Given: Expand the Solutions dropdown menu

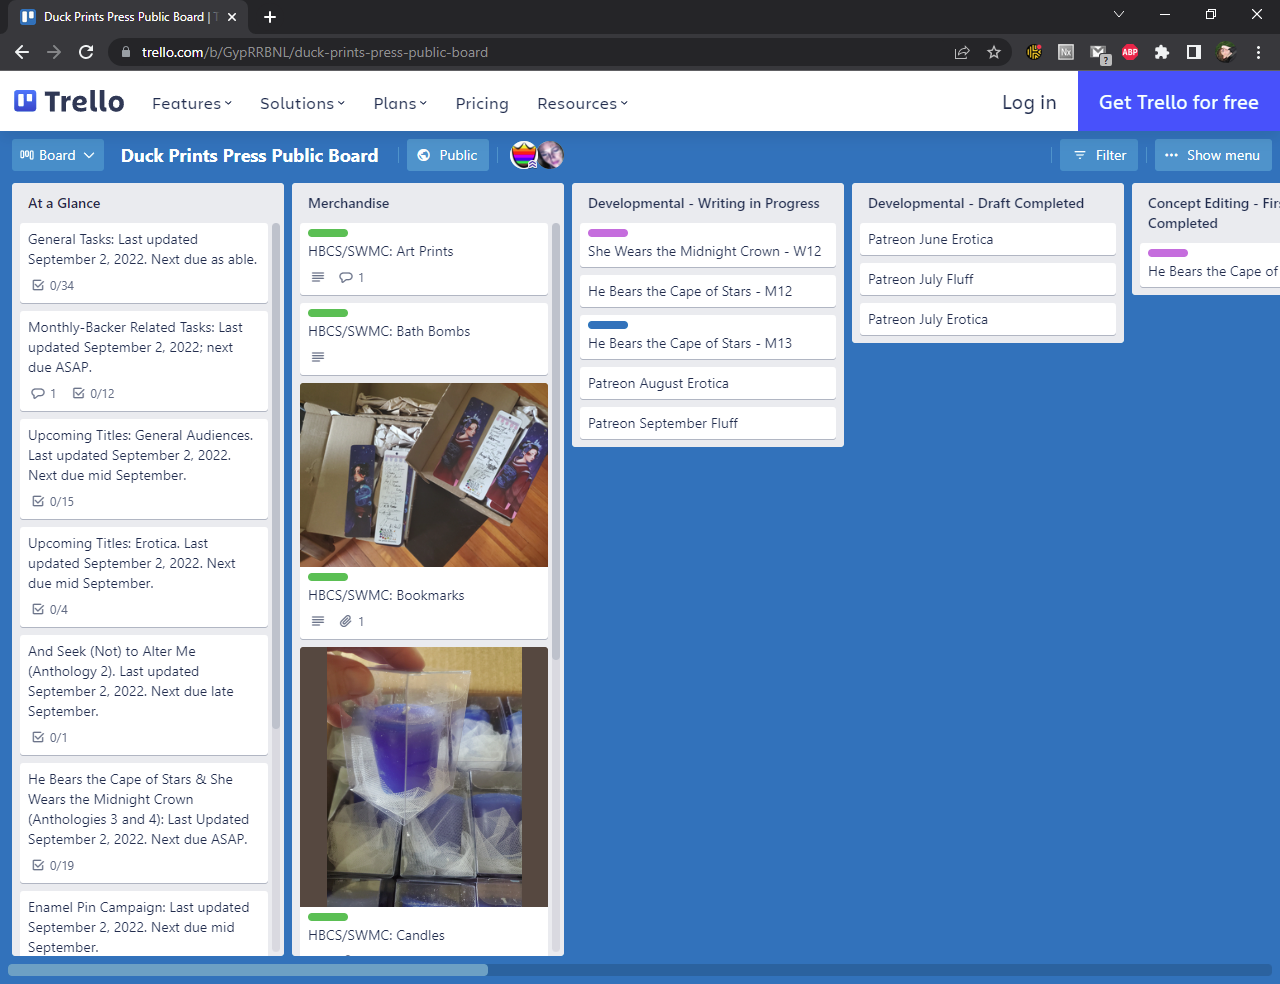Looking at the screenshot, I should (x=302, y=103).
